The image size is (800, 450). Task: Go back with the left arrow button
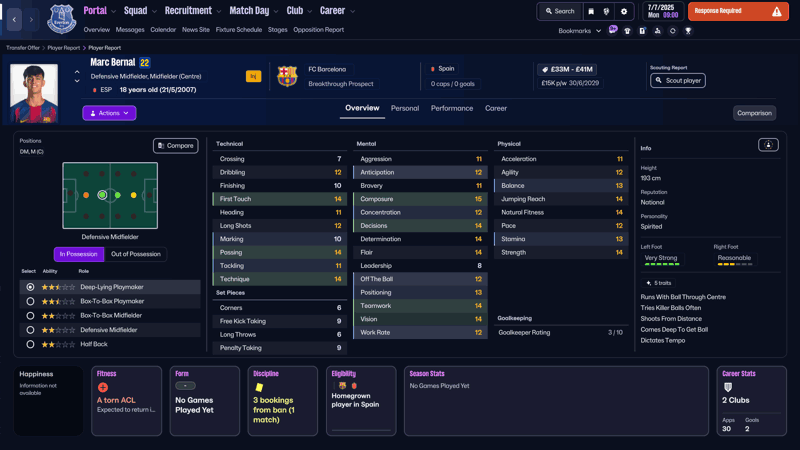tap(14, 19)
